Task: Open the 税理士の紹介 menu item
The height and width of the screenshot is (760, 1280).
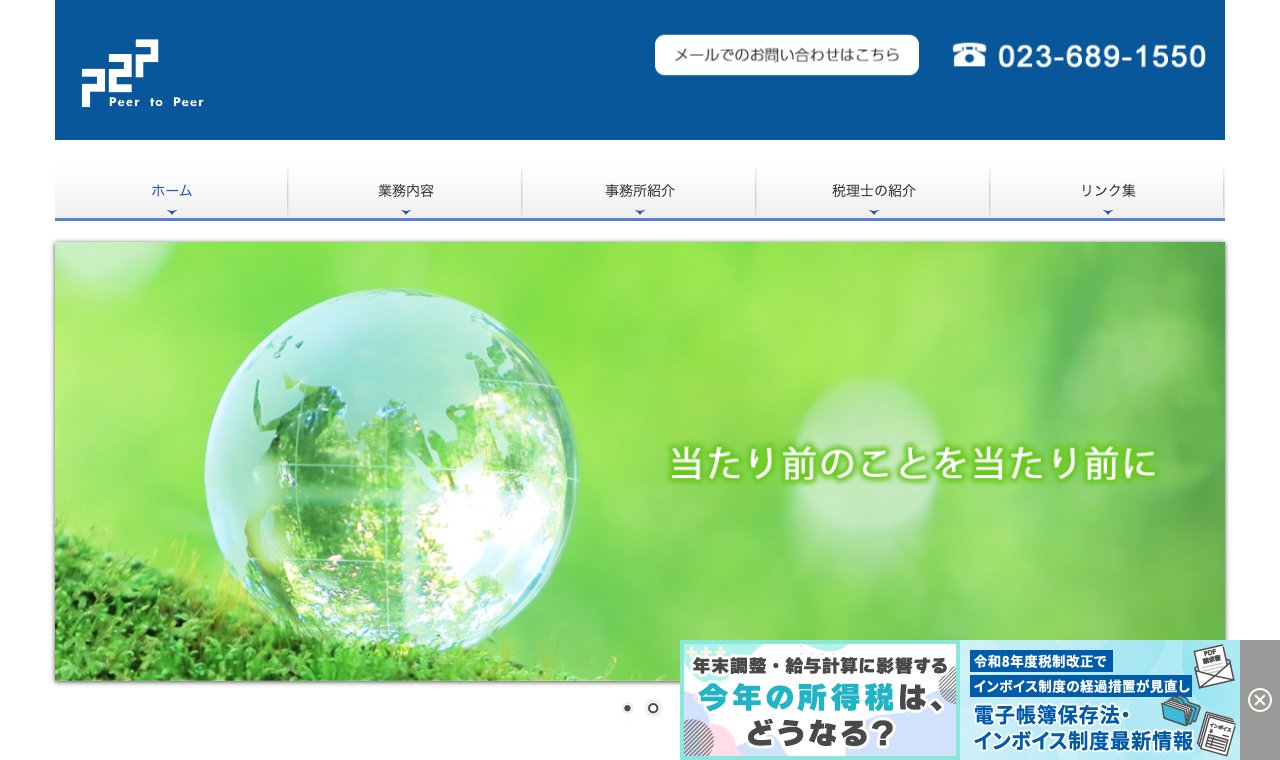Action: [873, 193]
